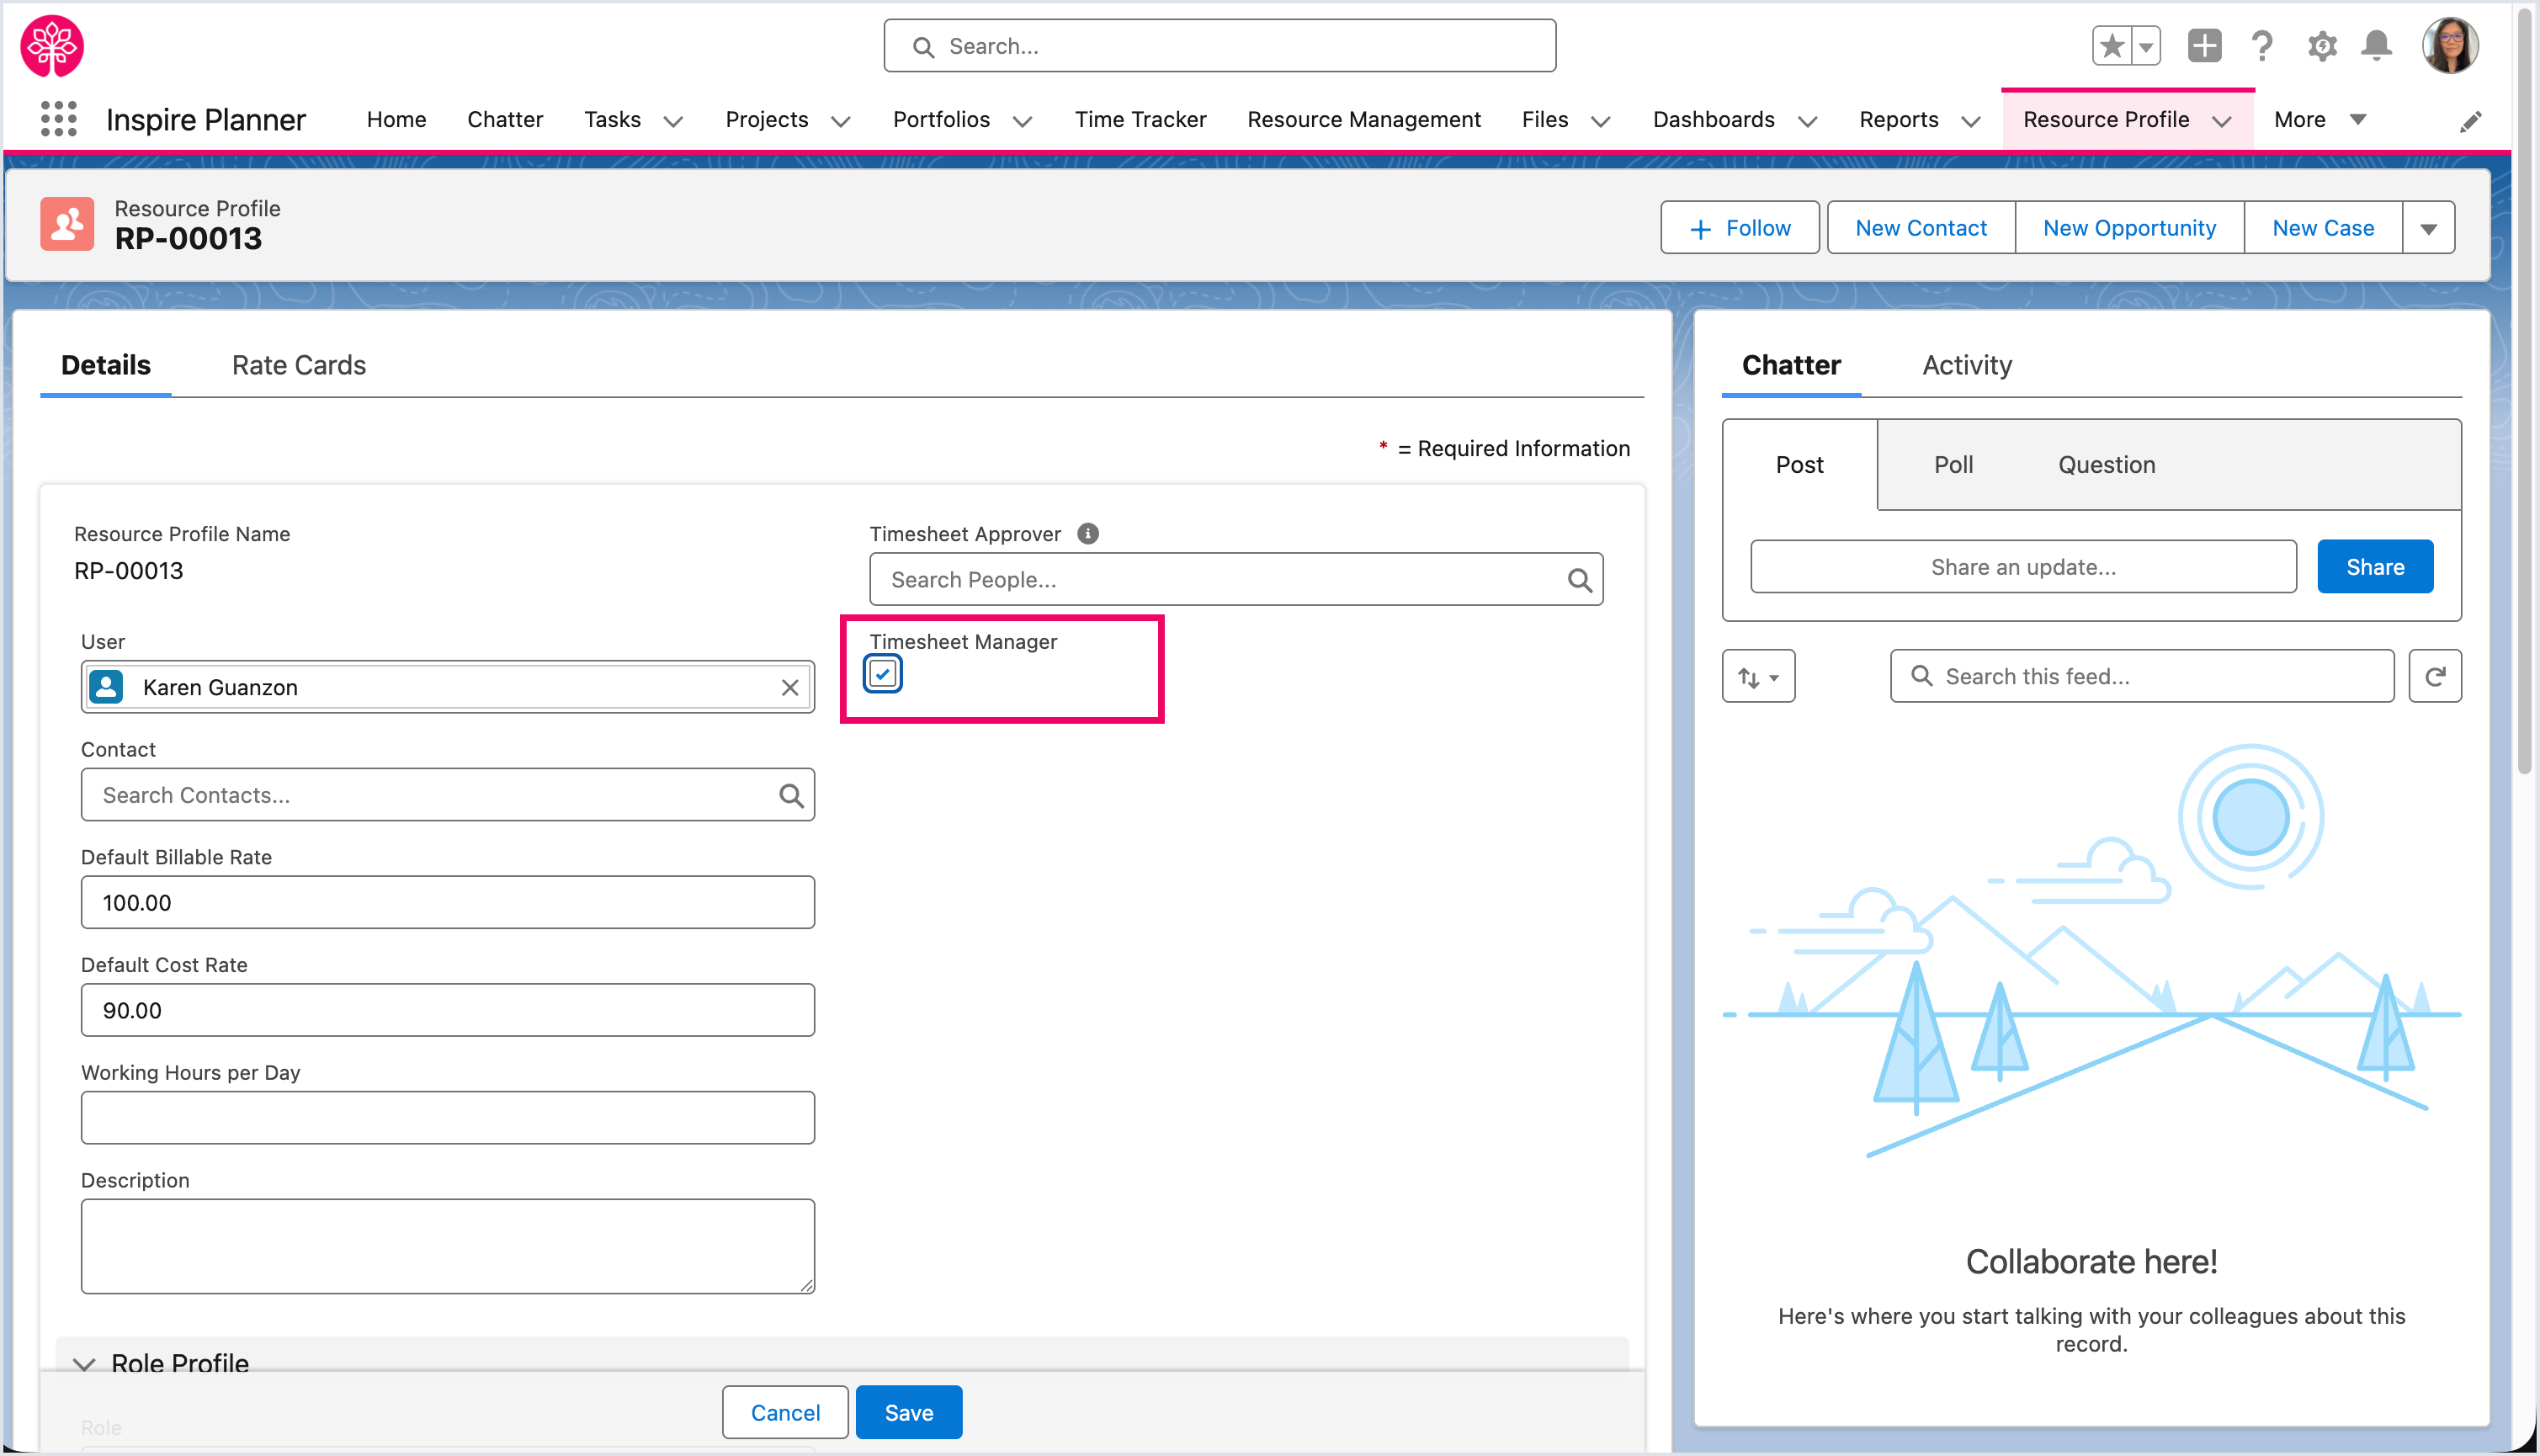Open the Chatter feed sort dropdown
This screenshot has height=1456, width=2540.
[x=1758, y=677]
